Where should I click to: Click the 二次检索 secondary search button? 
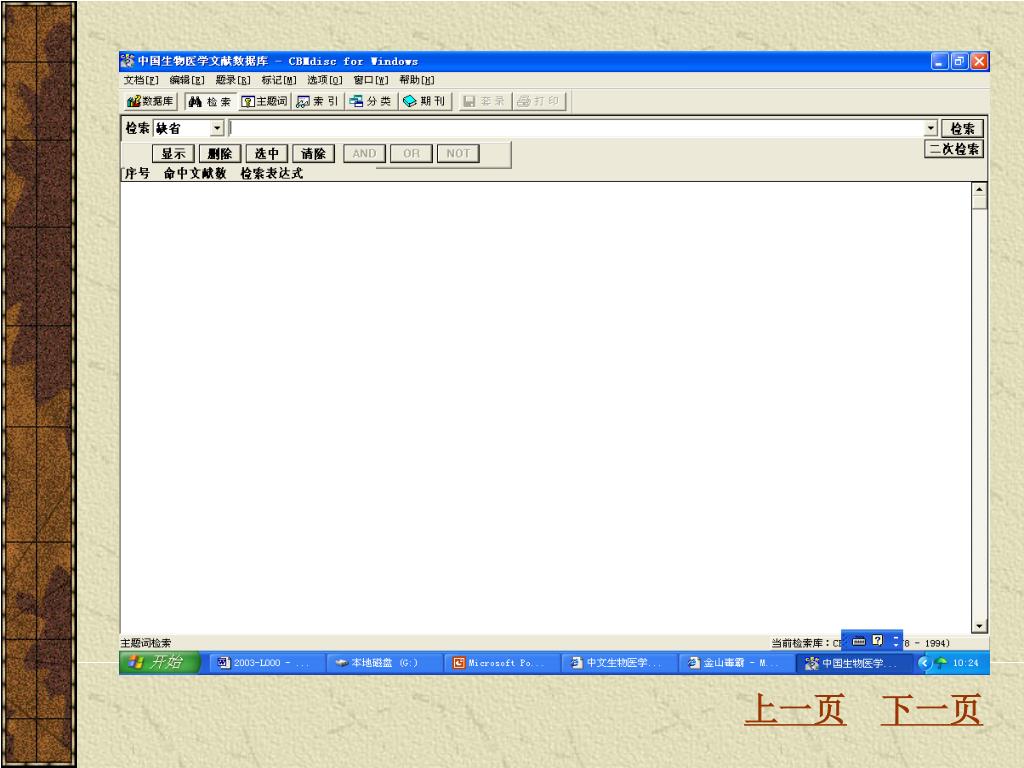954,149
